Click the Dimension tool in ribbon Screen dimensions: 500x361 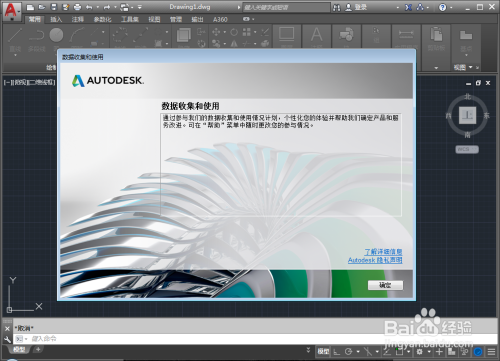tap(406, 34)
